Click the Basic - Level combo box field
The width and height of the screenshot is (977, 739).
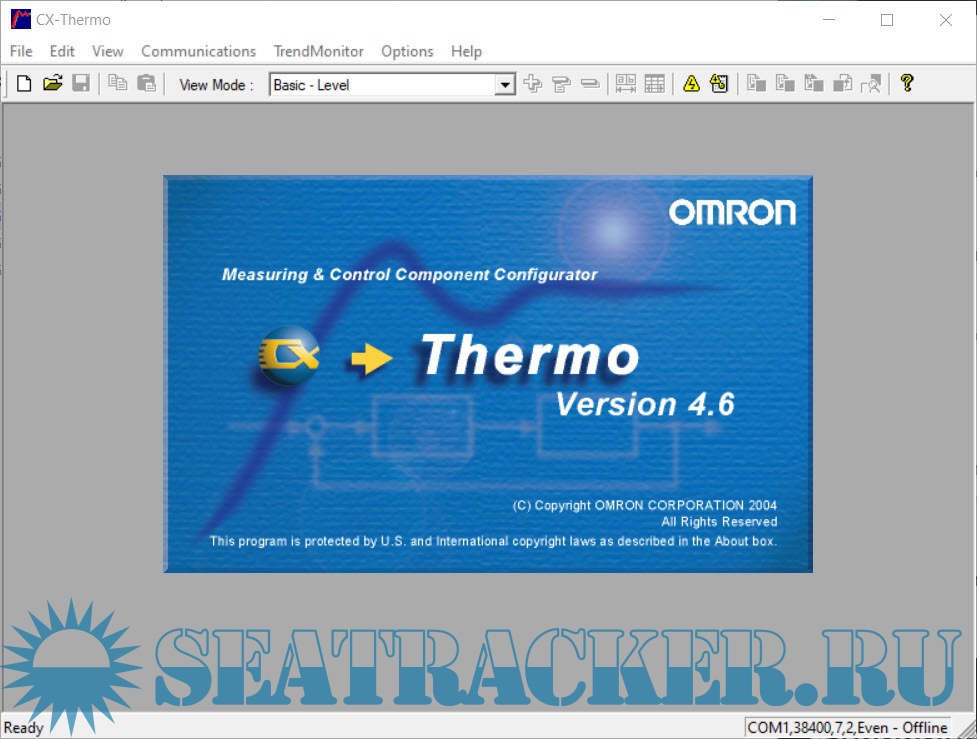382,85
